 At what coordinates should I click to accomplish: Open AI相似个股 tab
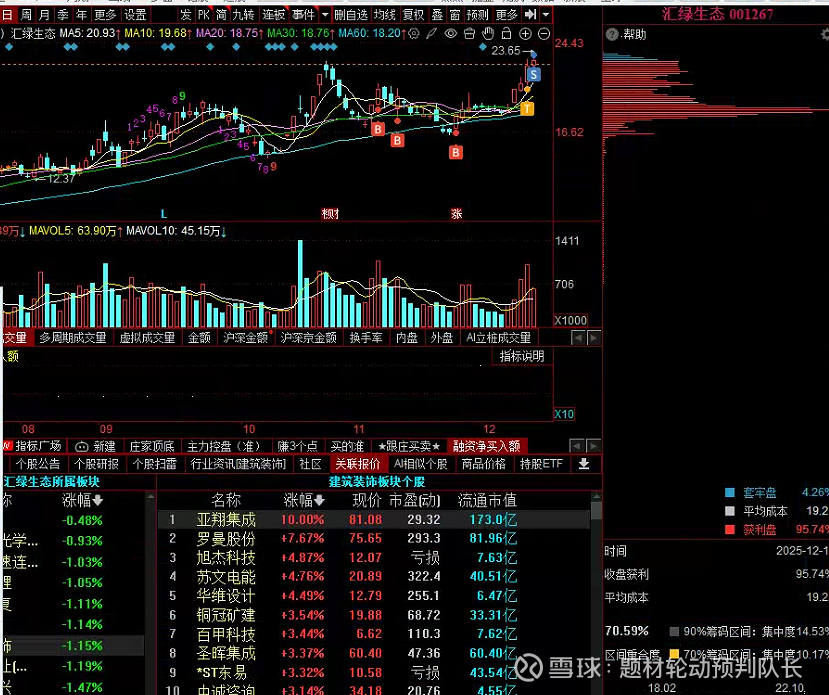point(420,464)
